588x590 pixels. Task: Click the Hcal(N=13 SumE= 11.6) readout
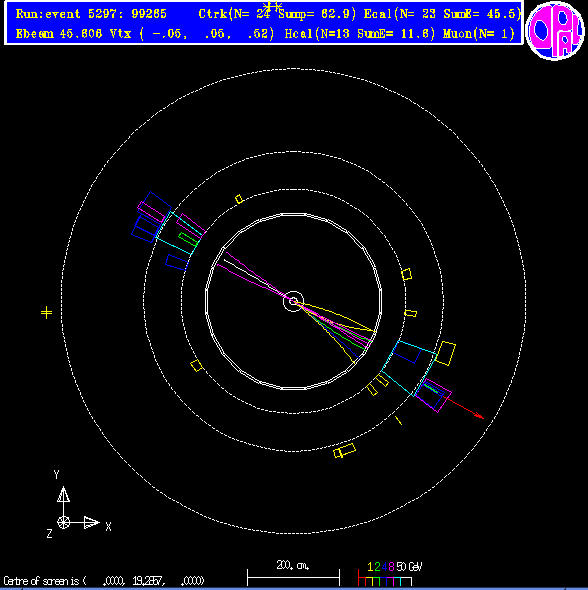tap(359, 34)
